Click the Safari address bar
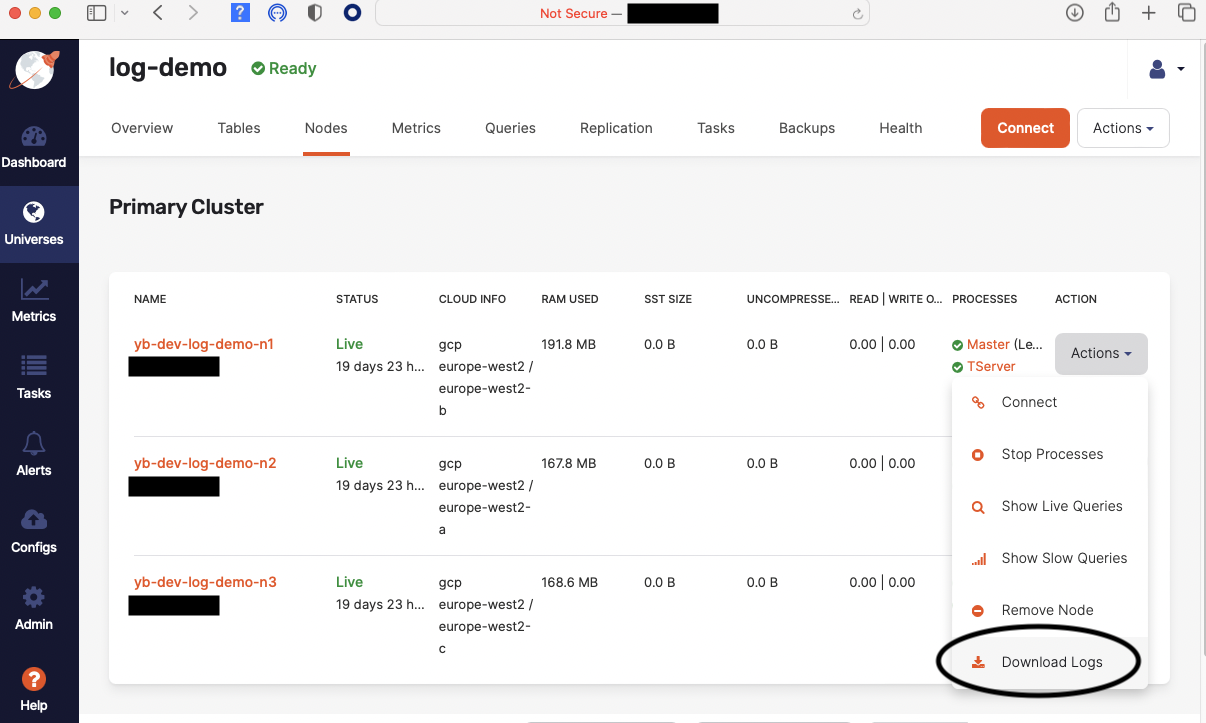The height and width of the screenshot is (723, 1206). 622,13
